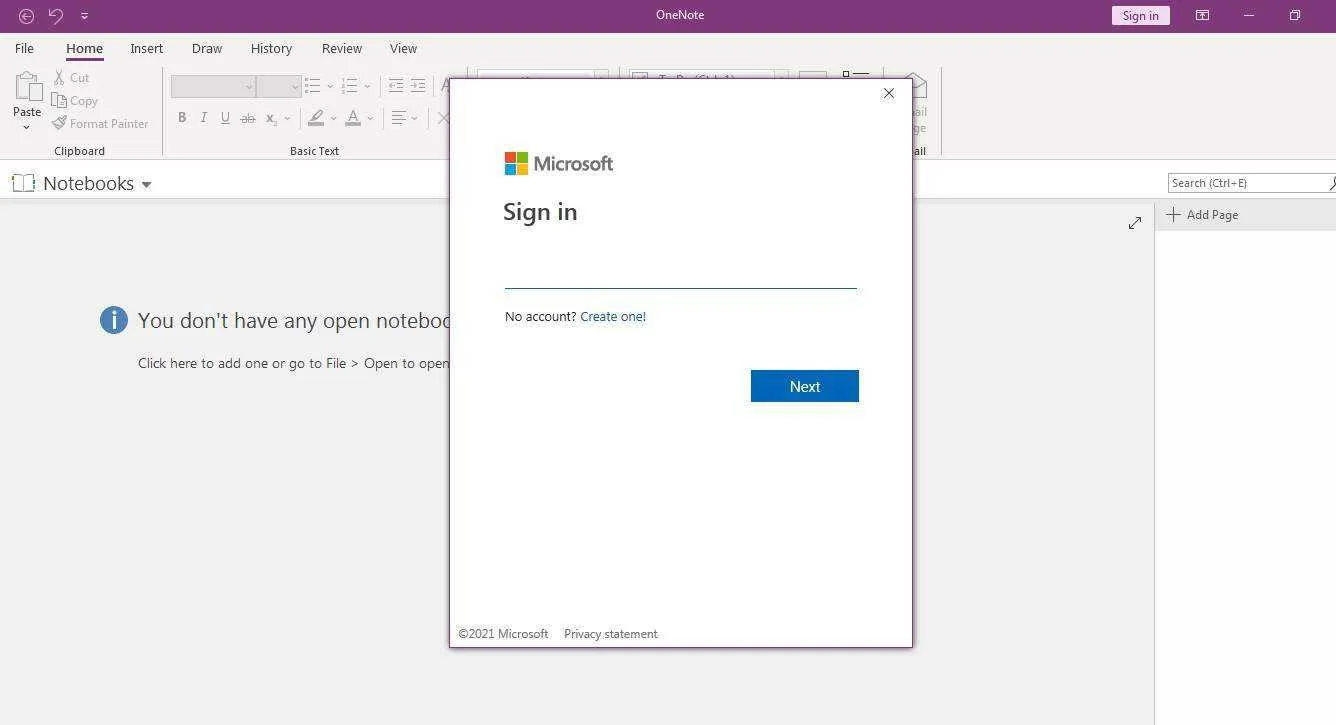The image size is (1336, 725).
Task: Click the Cut scissors icon
Action: 59,77
